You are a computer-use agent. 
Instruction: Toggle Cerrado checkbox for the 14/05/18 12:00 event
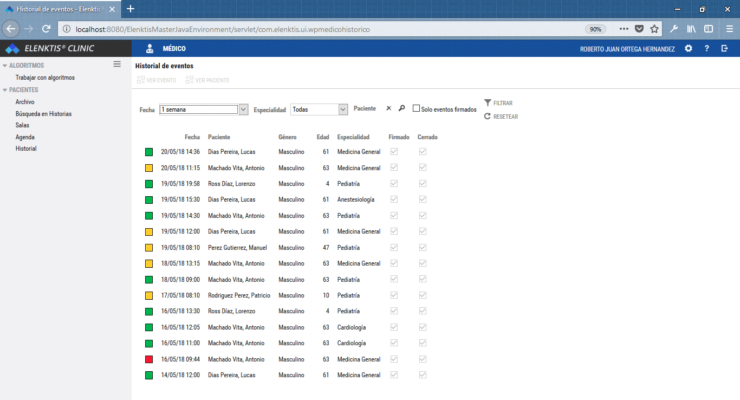[x=423, y=375]
